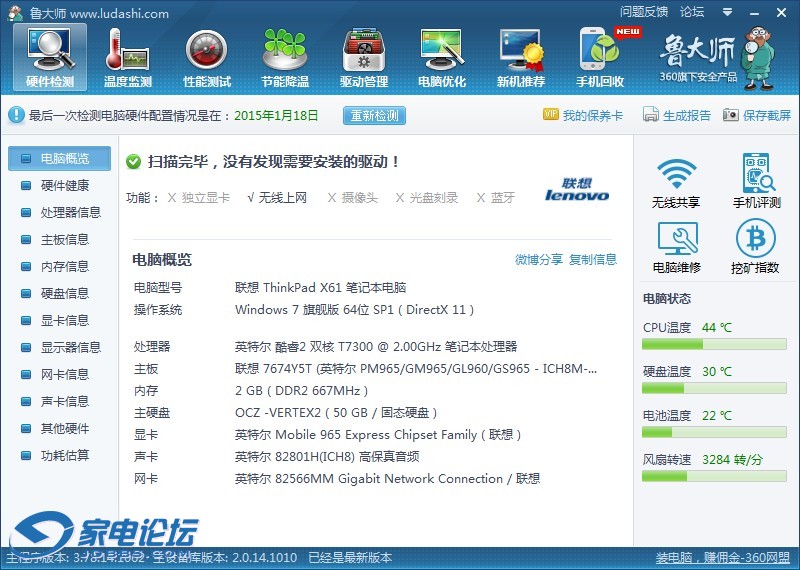Click the 光盘刻录 feature indicator
This screenshot has height=570, width=800.
coord(427,197)
